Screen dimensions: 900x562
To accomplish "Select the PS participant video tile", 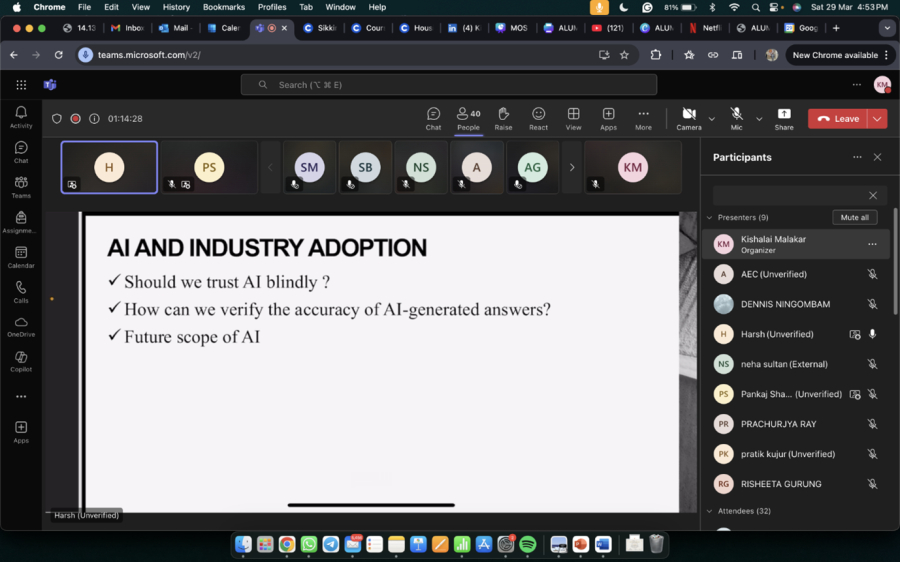I will (209, 168).
